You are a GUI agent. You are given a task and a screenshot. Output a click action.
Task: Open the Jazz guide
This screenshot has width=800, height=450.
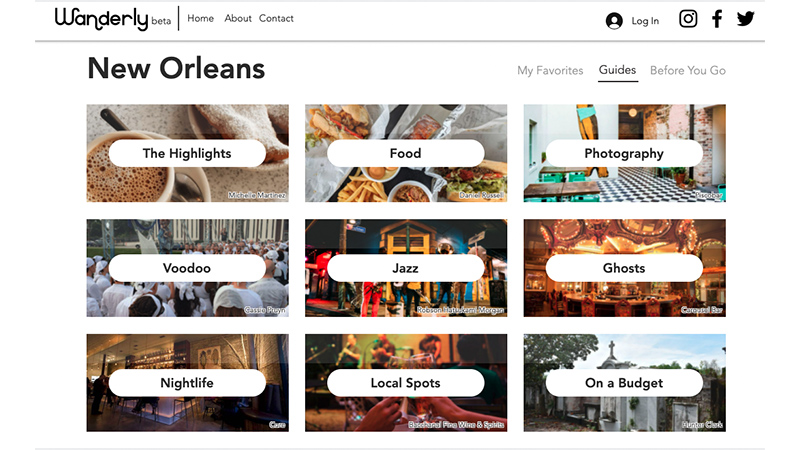click(x=406, y=268)
